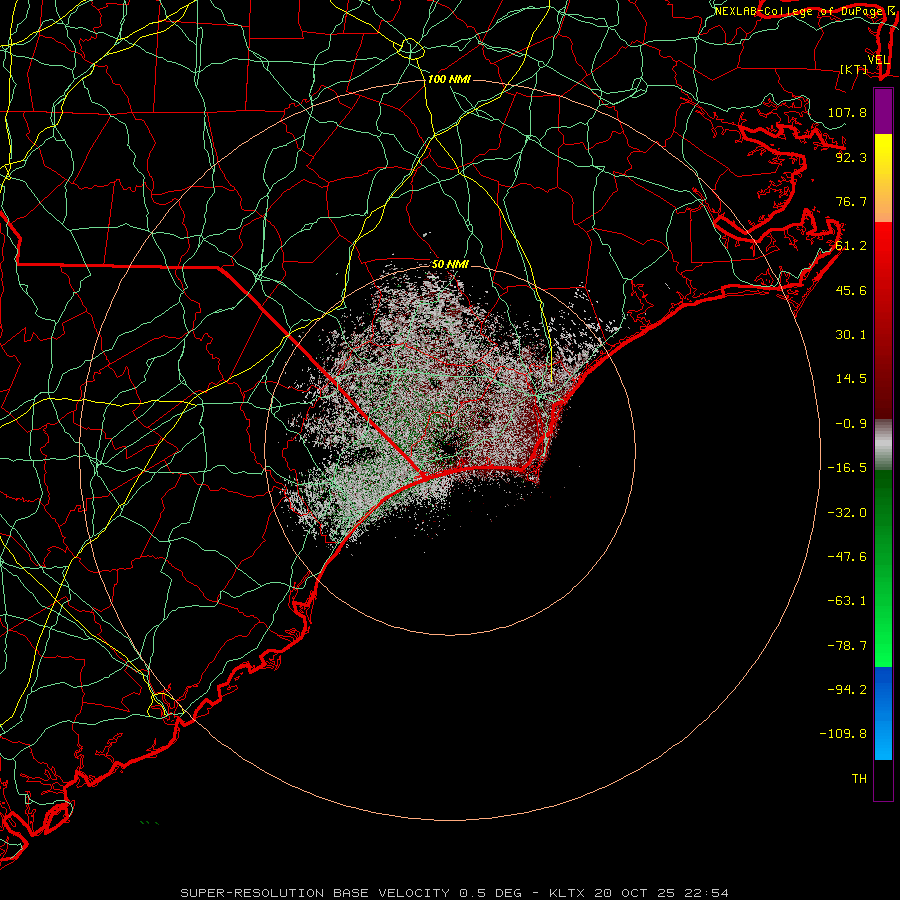Image resolution: width=900 pixels, height=900 pixels.
Task: Click the 45.6 legend value
Action: click(x=851, y=290)
